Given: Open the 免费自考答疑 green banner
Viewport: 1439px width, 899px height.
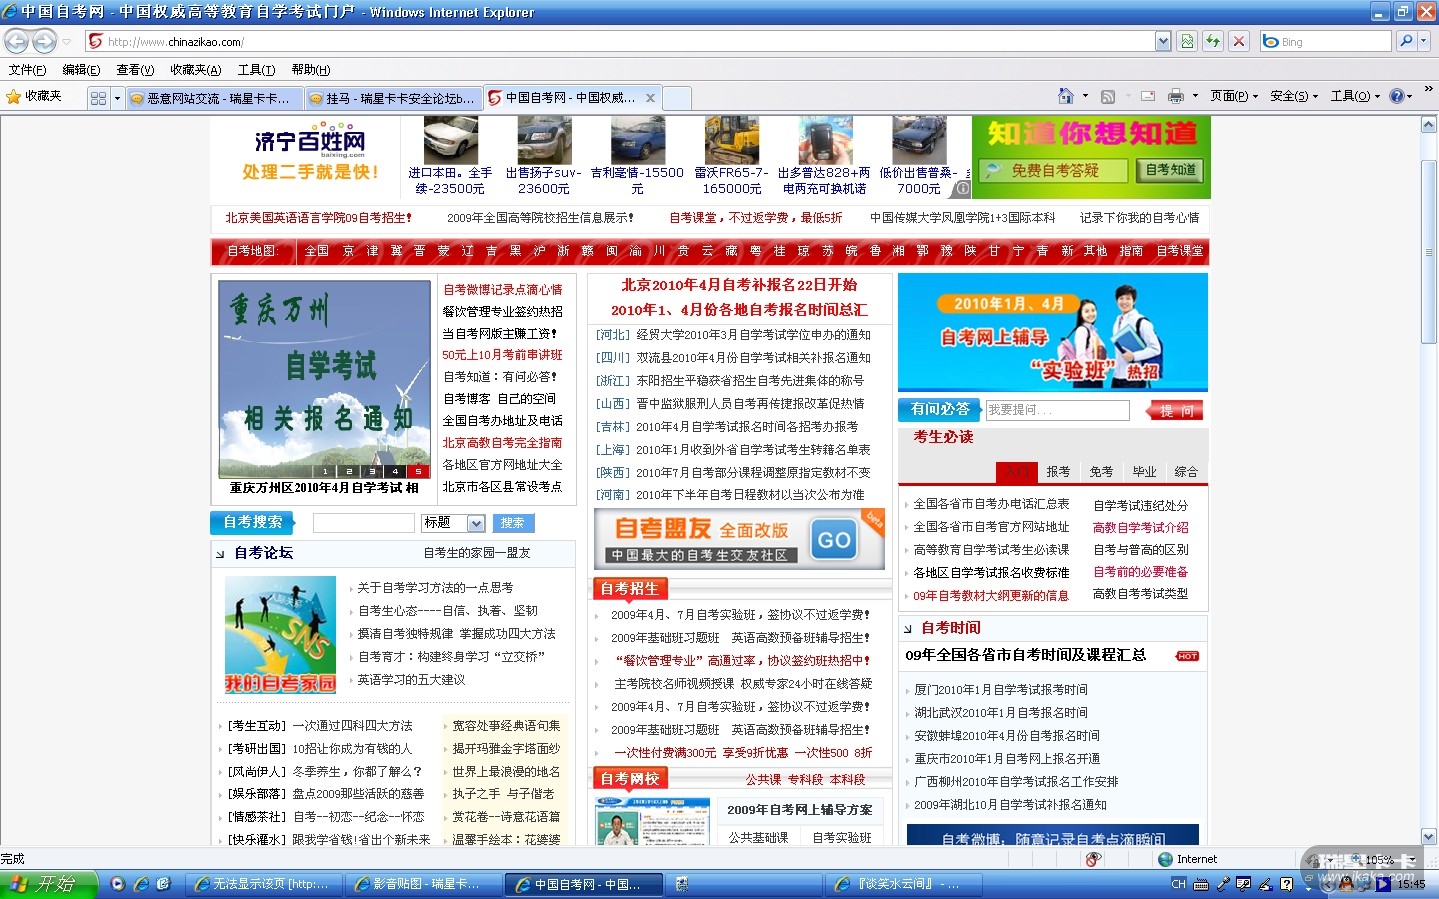Looking at the screenshot, I should coord(1054,171).
